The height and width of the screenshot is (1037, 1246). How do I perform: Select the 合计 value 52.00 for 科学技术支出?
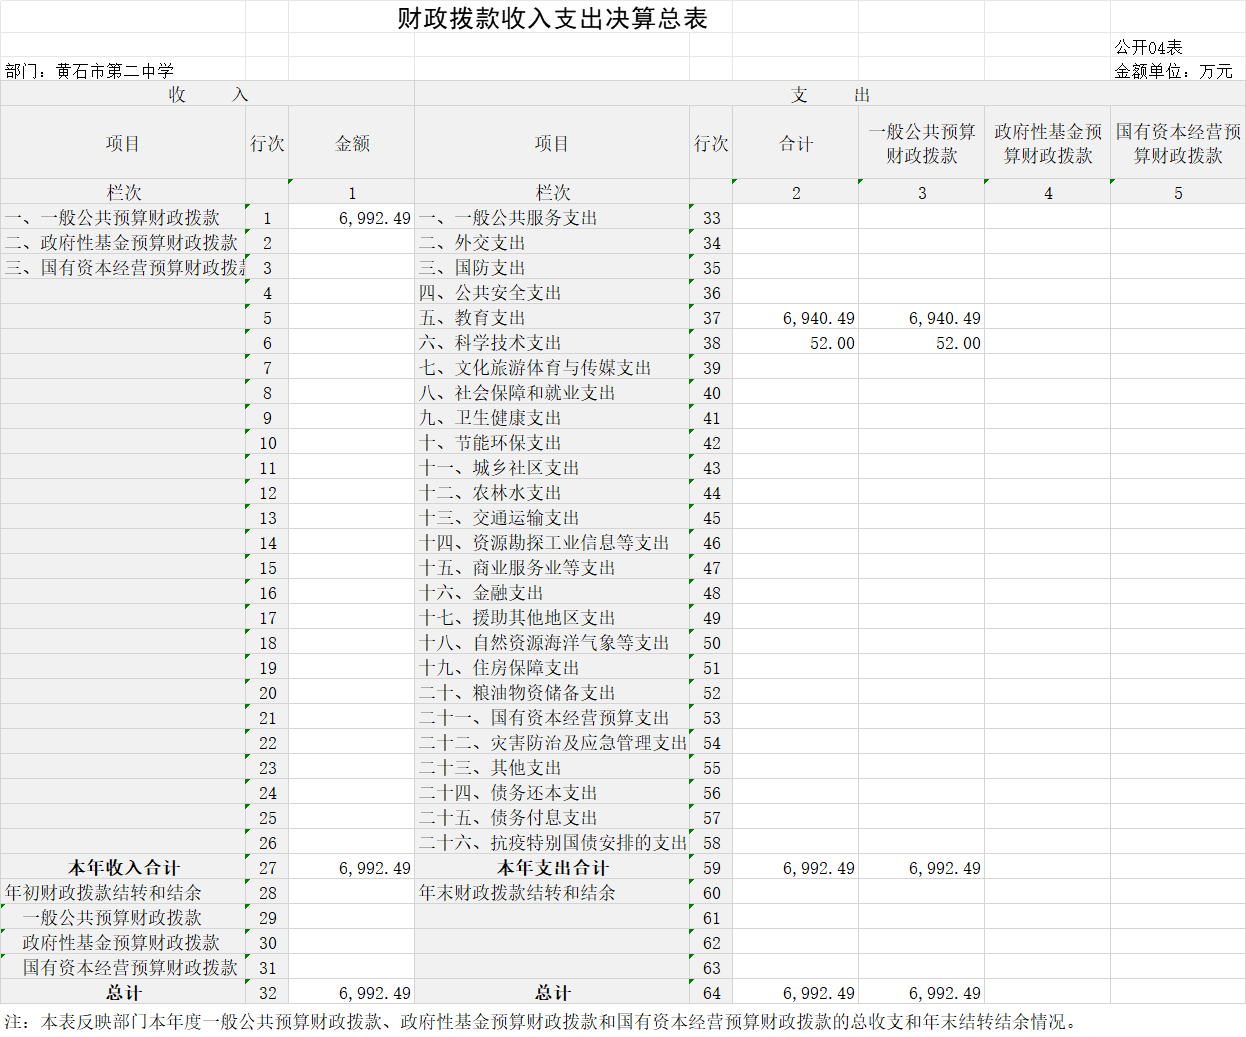click(831, 343)
